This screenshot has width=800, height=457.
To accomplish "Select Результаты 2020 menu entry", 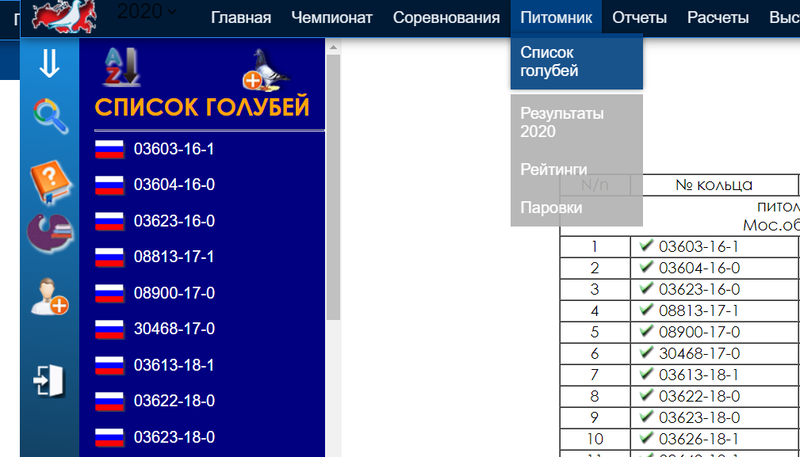I will click(x=577, y=122).
